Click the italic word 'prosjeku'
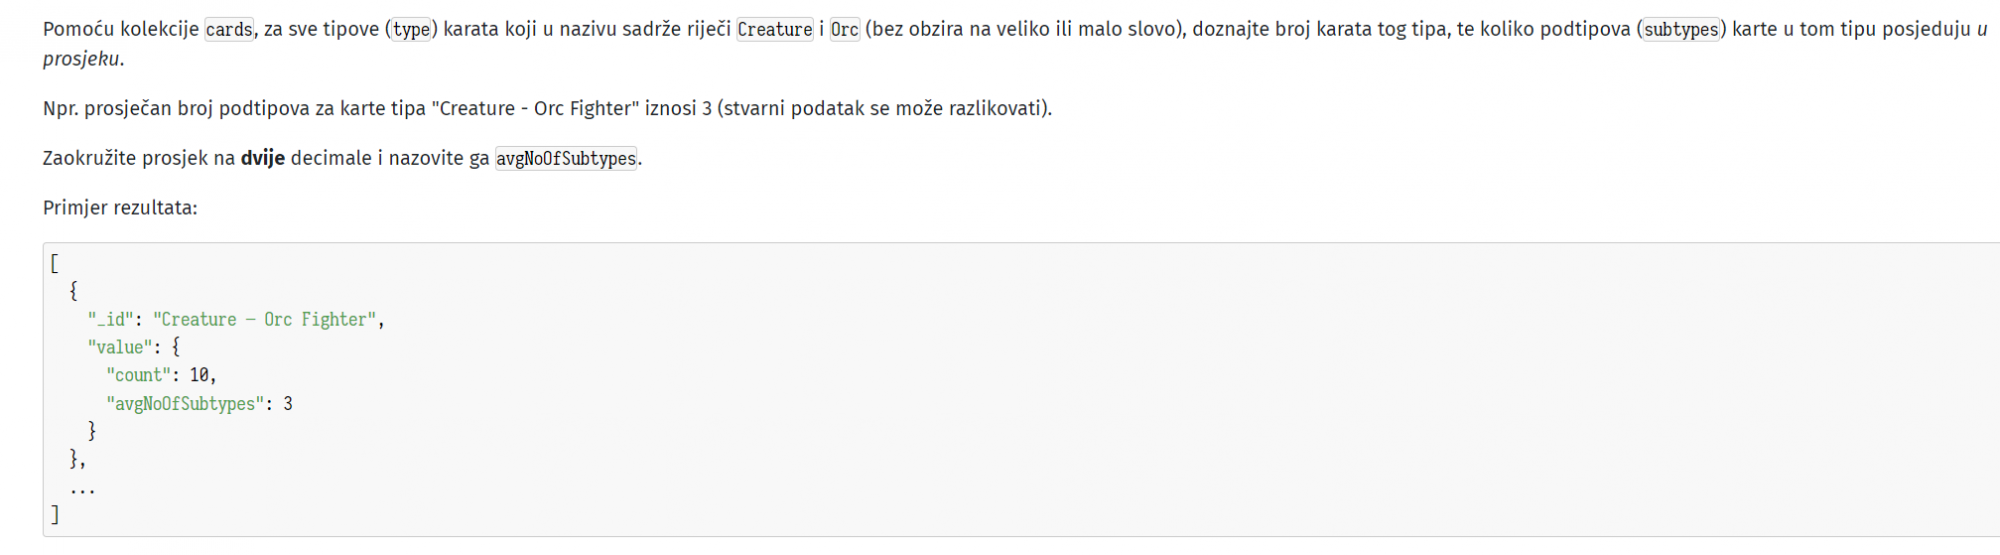 point(82,59)
